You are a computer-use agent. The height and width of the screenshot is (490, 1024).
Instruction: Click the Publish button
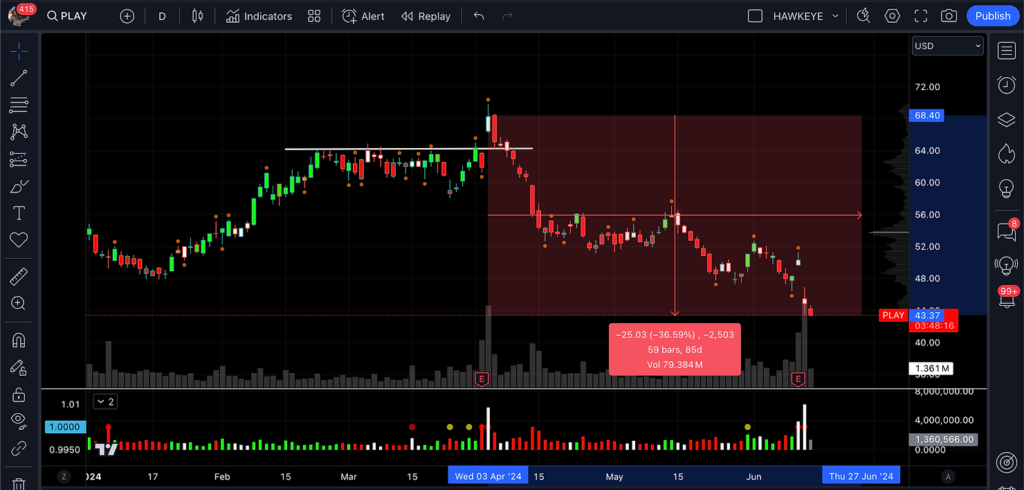tap(992, 16)
